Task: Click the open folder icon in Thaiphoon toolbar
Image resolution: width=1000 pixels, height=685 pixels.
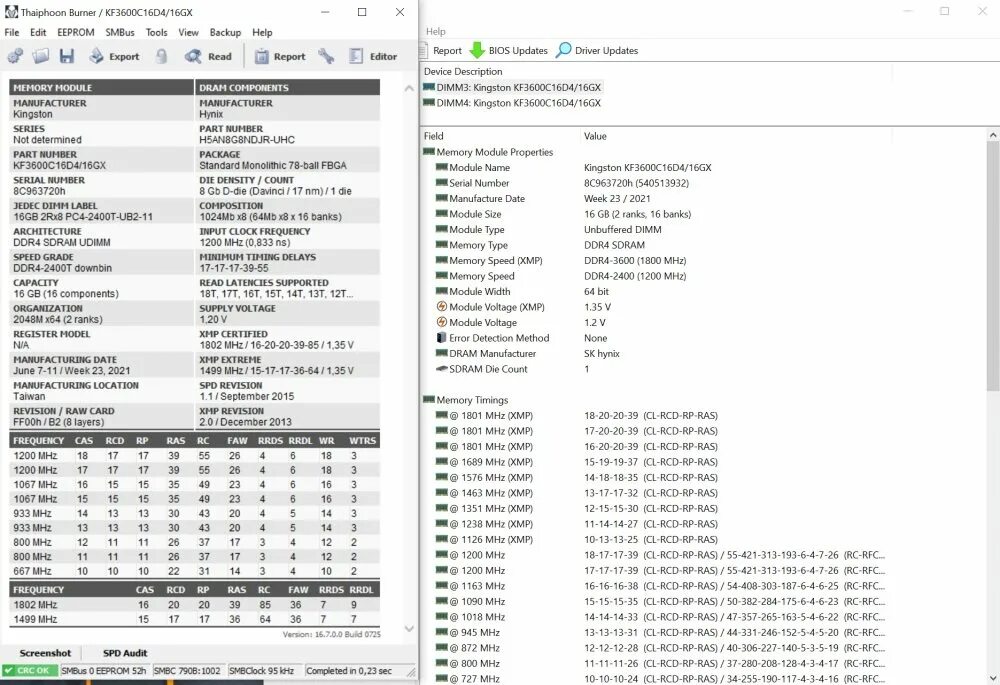Action: [41, 56]
